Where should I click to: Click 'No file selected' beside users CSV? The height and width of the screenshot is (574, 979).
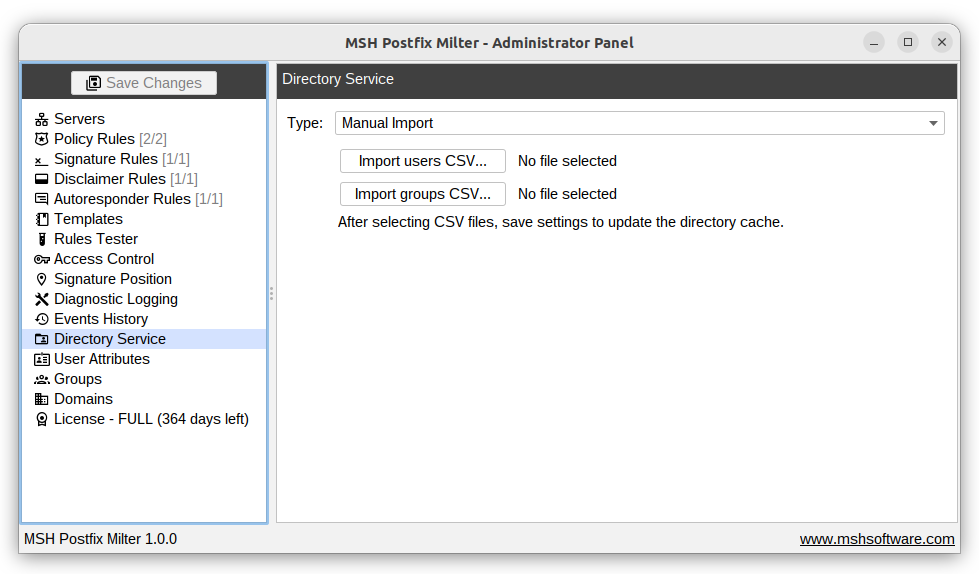567,161
